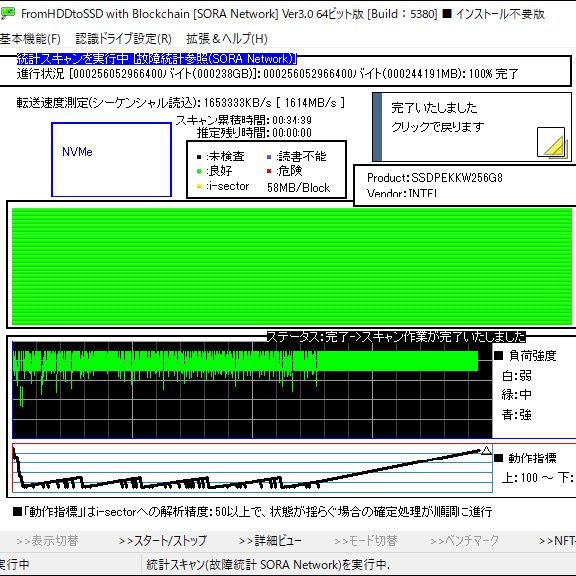This screenshot has height=576, width=576.
Task: Click the yellow page-corner icon in completion panel
Action: [551, 143]
